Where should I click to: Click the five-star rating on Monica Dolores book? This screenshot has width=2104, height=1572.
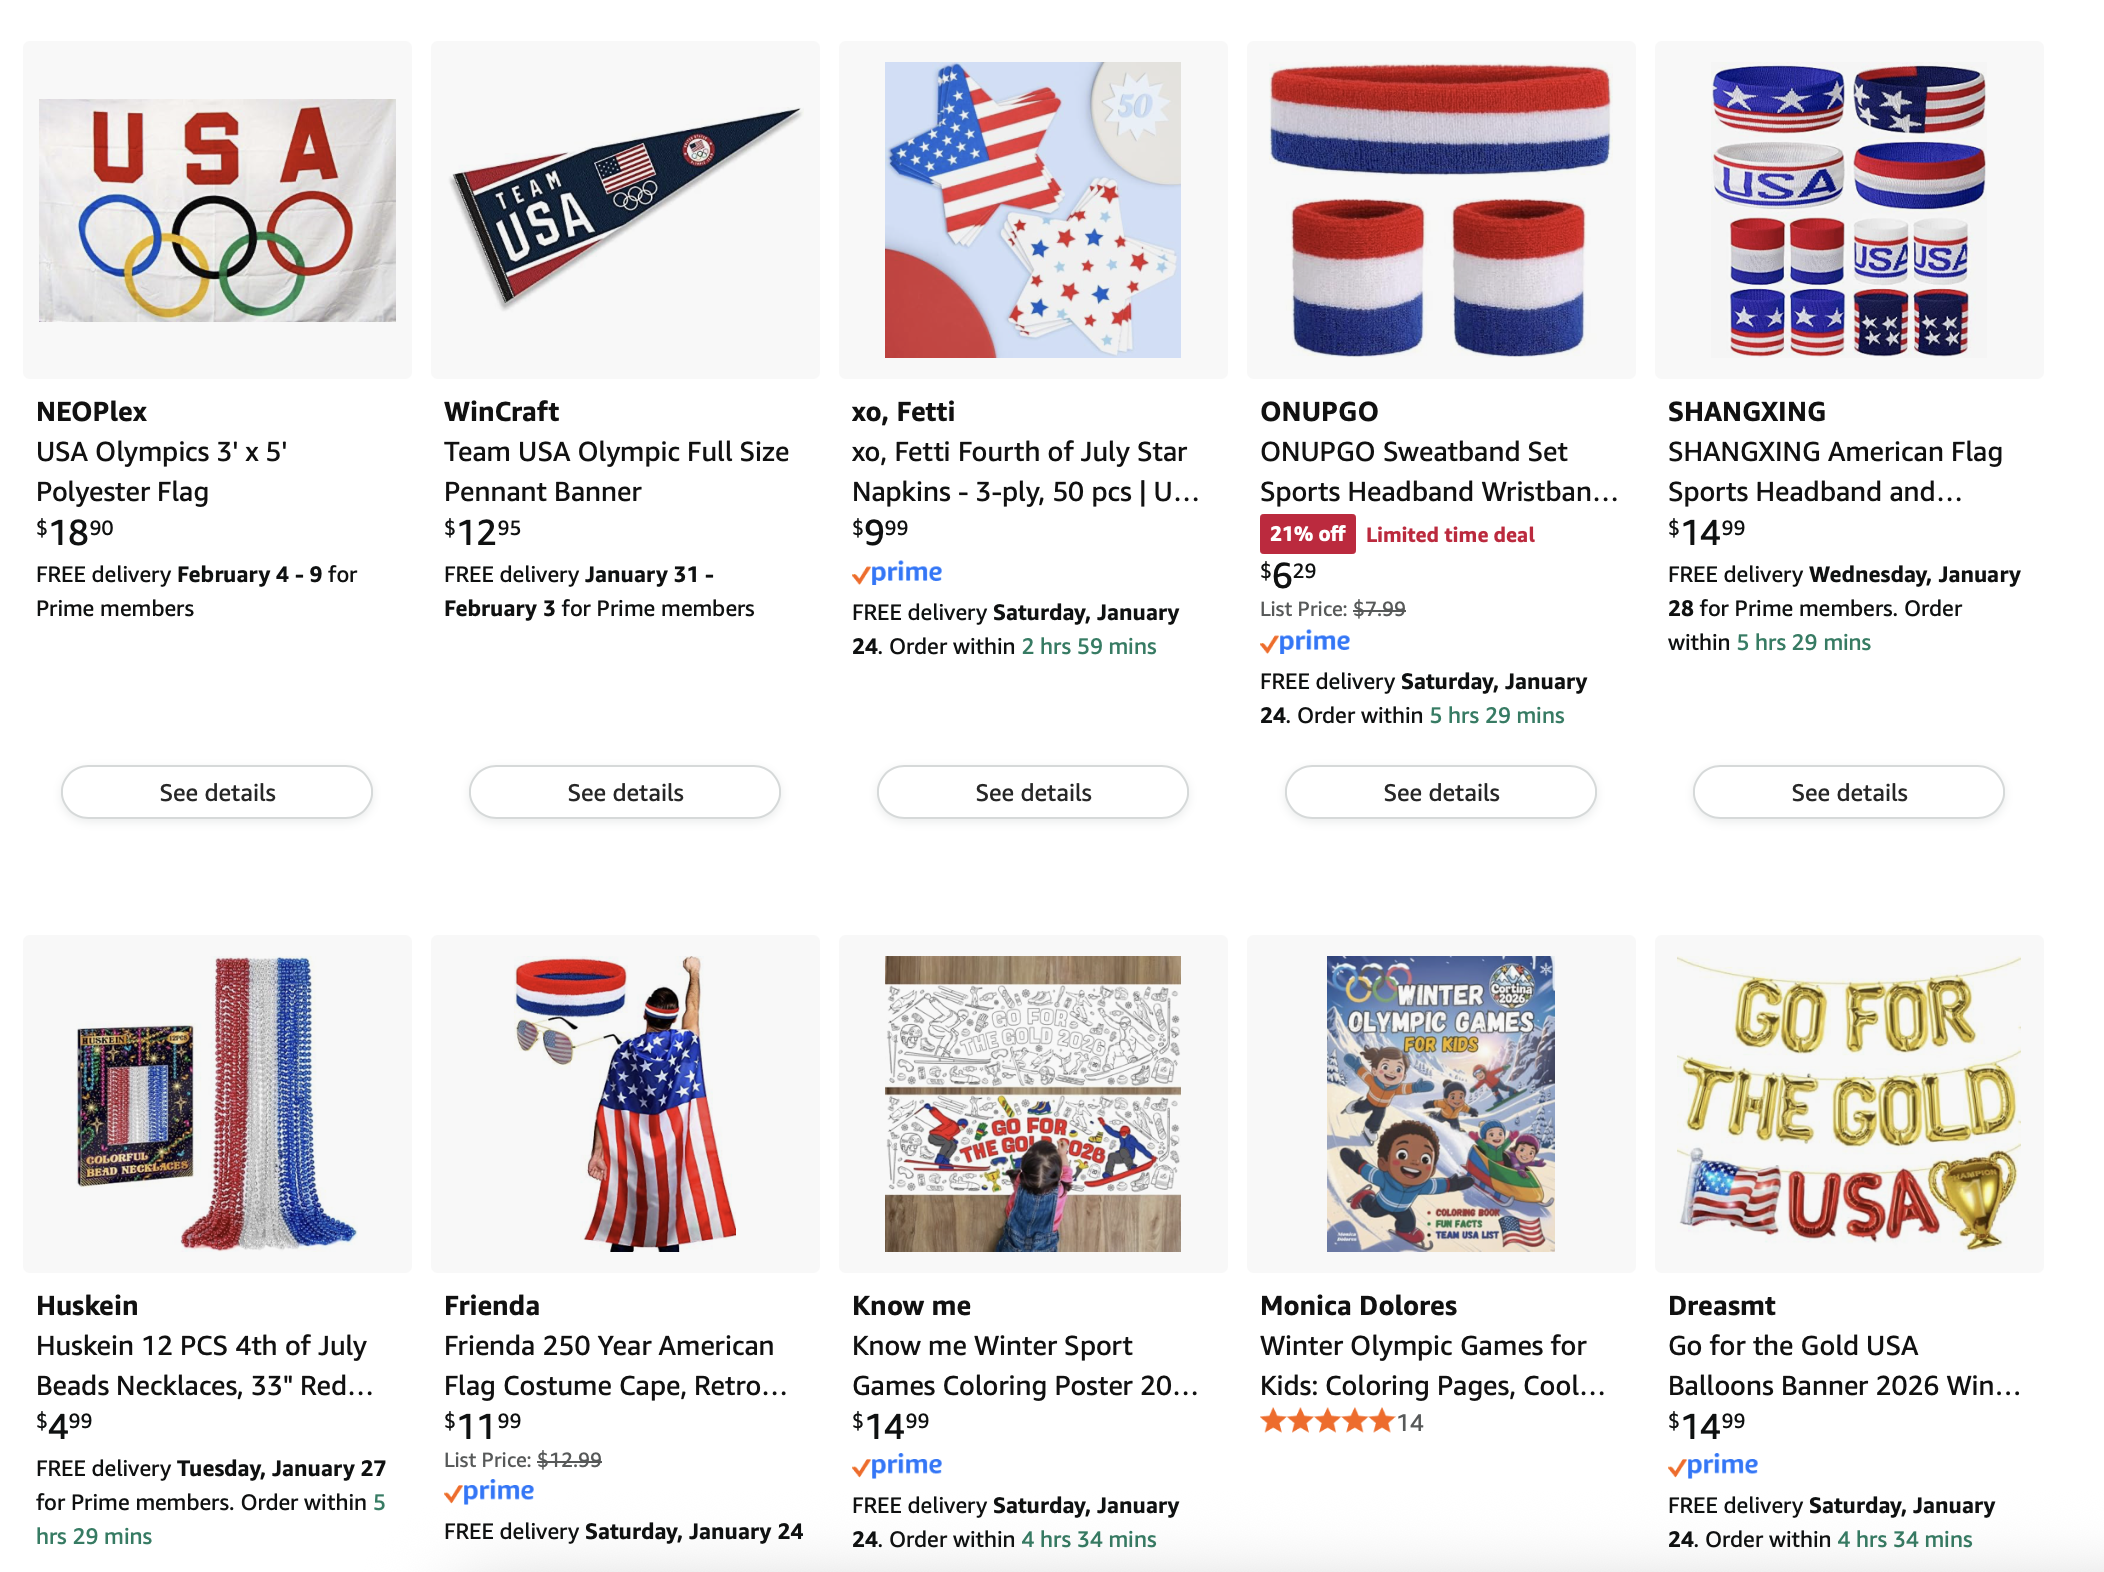pyautogui.click(x=1327, y=1422)
